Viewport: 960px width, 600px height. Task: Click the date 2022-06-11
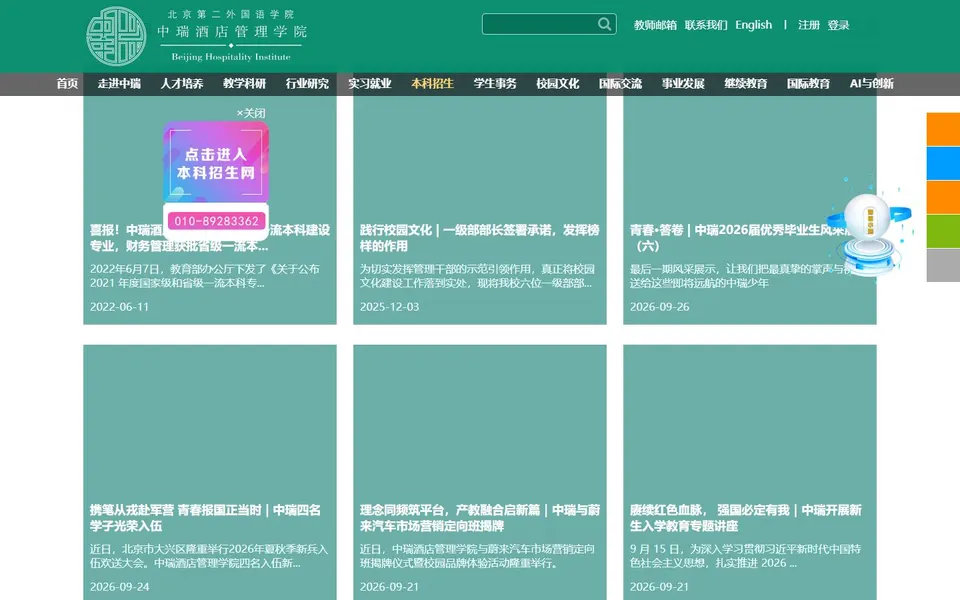[119, 307]
